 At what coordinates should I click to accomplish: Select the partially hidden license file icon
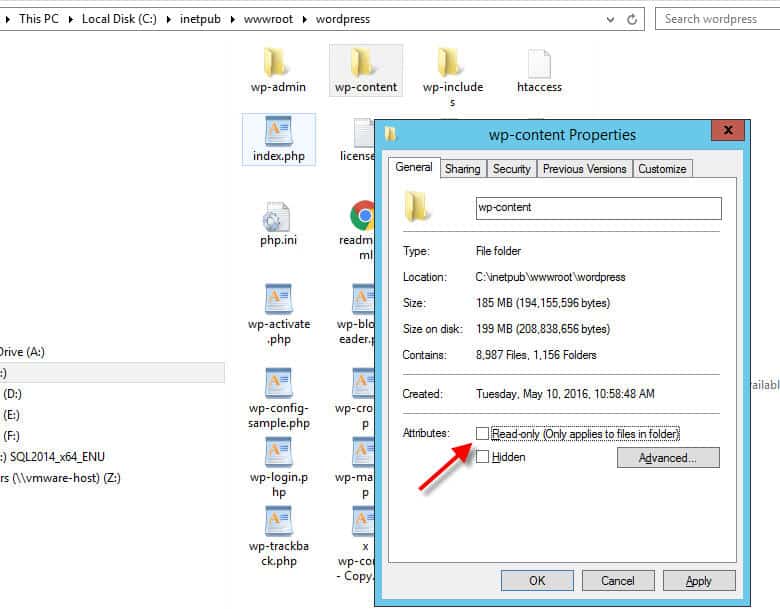pos(364,133)
